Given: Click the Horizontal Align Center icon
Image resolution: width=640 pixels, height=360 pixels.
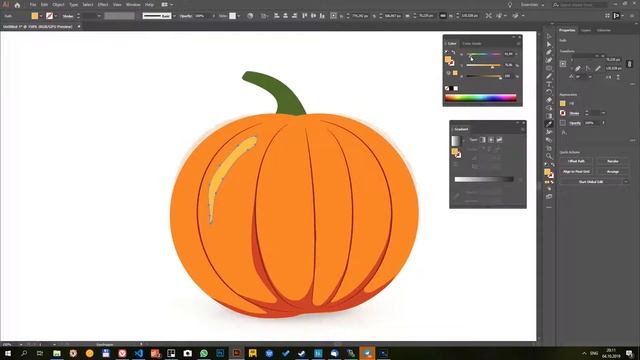Looking at the screenshot, I should tap(286, 16).
